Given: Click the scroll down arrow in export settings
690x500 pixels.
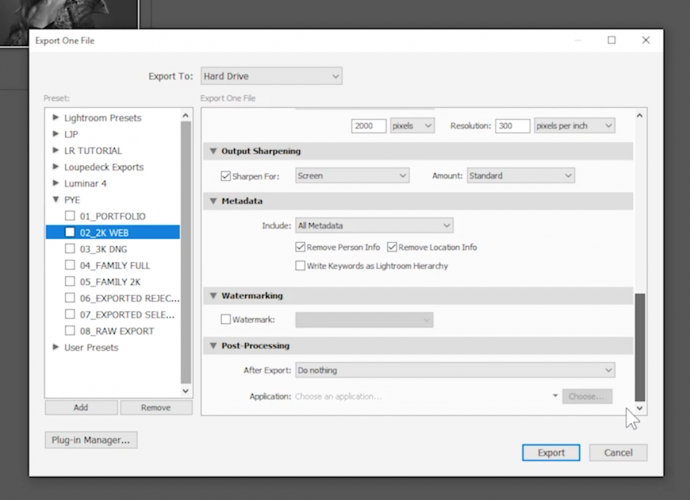Looking at the screenshot, I should pos(640,408).
